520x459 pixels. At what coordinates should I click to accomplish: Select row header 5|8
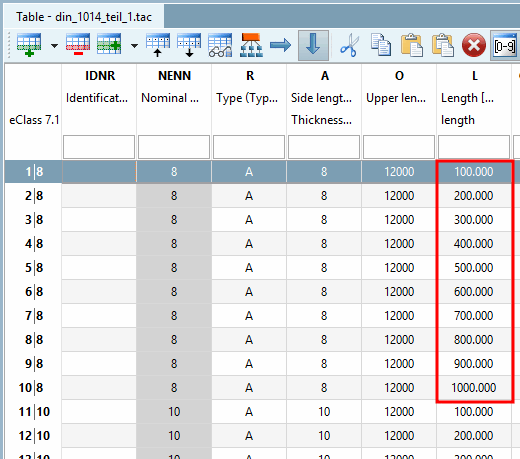[33, 268]
